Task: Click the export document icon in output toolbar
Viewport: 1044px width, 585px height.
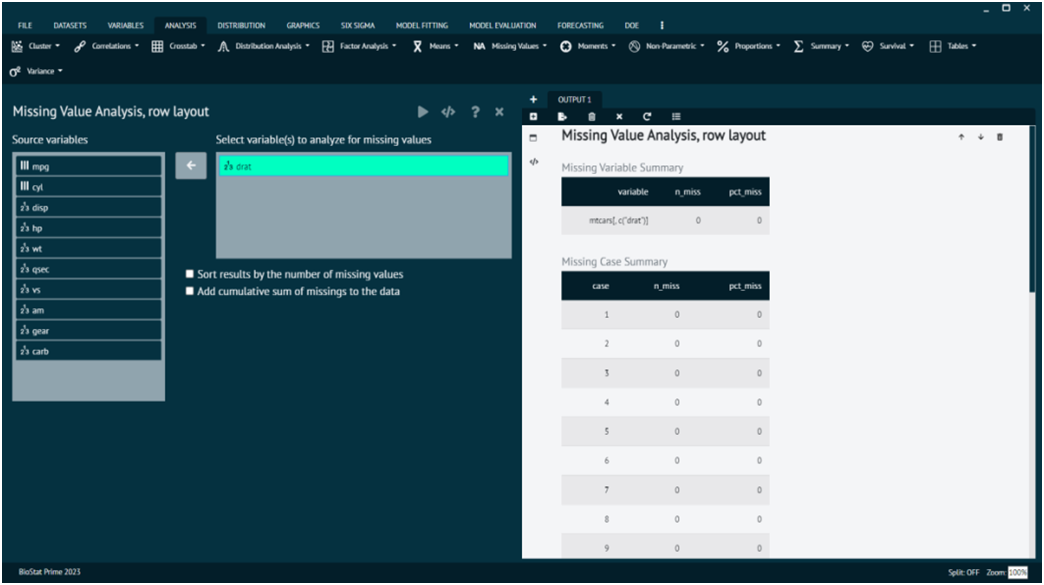Action: [563, 116]
